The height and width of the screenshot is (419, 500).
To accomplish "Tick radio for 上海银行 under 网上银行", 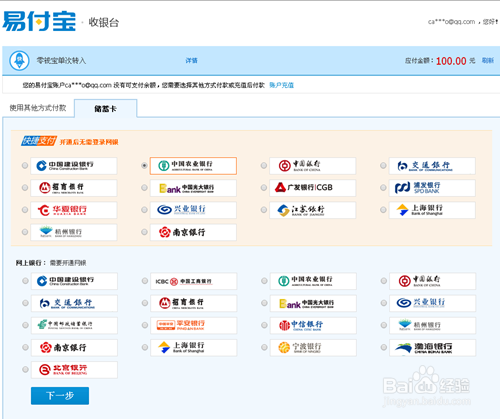I will click(145, 347).
